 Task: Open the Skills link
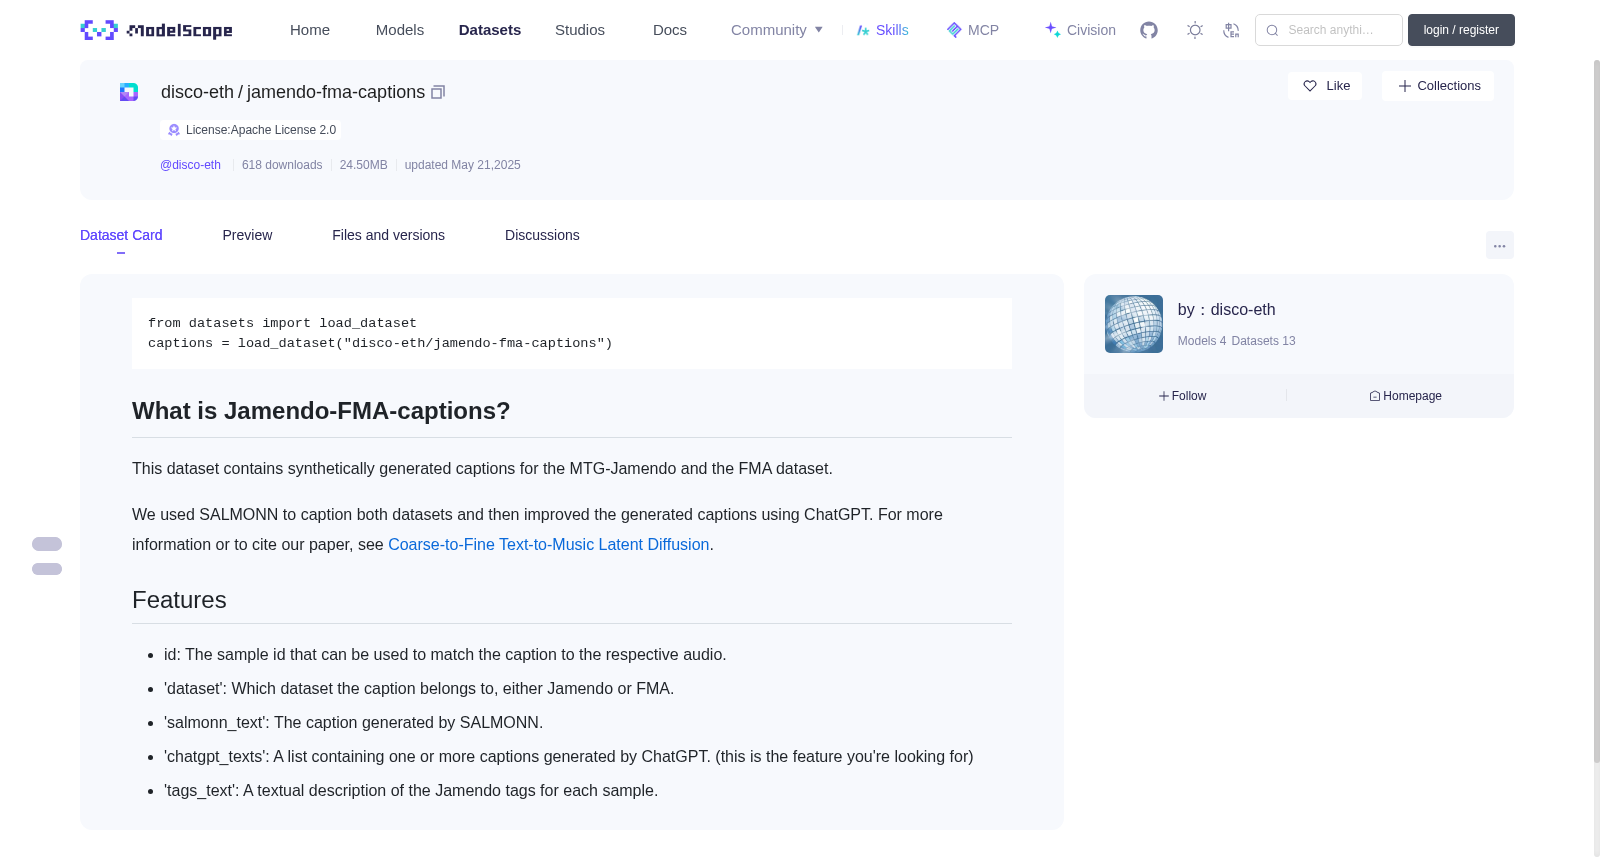[882, 30]
